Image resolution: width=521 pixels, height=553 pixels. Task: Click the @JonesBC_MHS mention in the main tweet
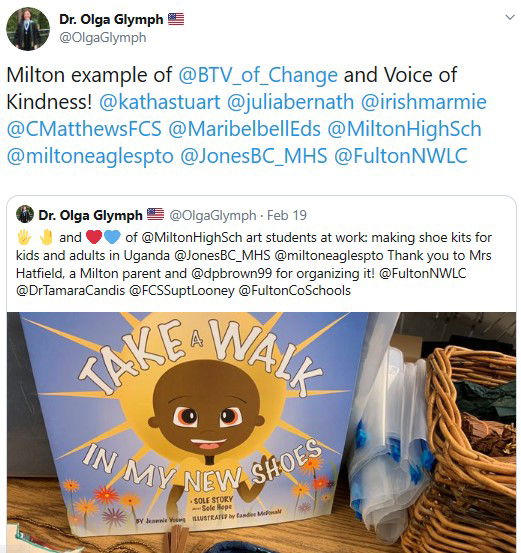(254, 156)
